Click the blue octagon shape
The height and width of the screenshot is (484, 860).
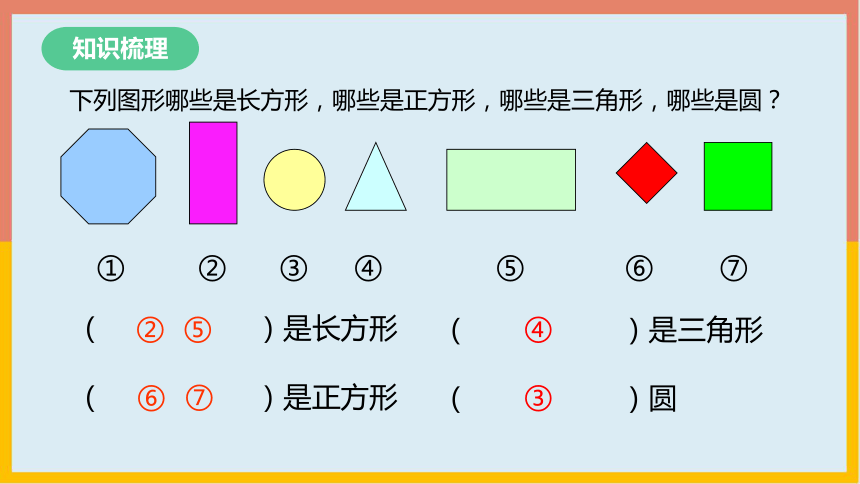click(x=108, y=176)
